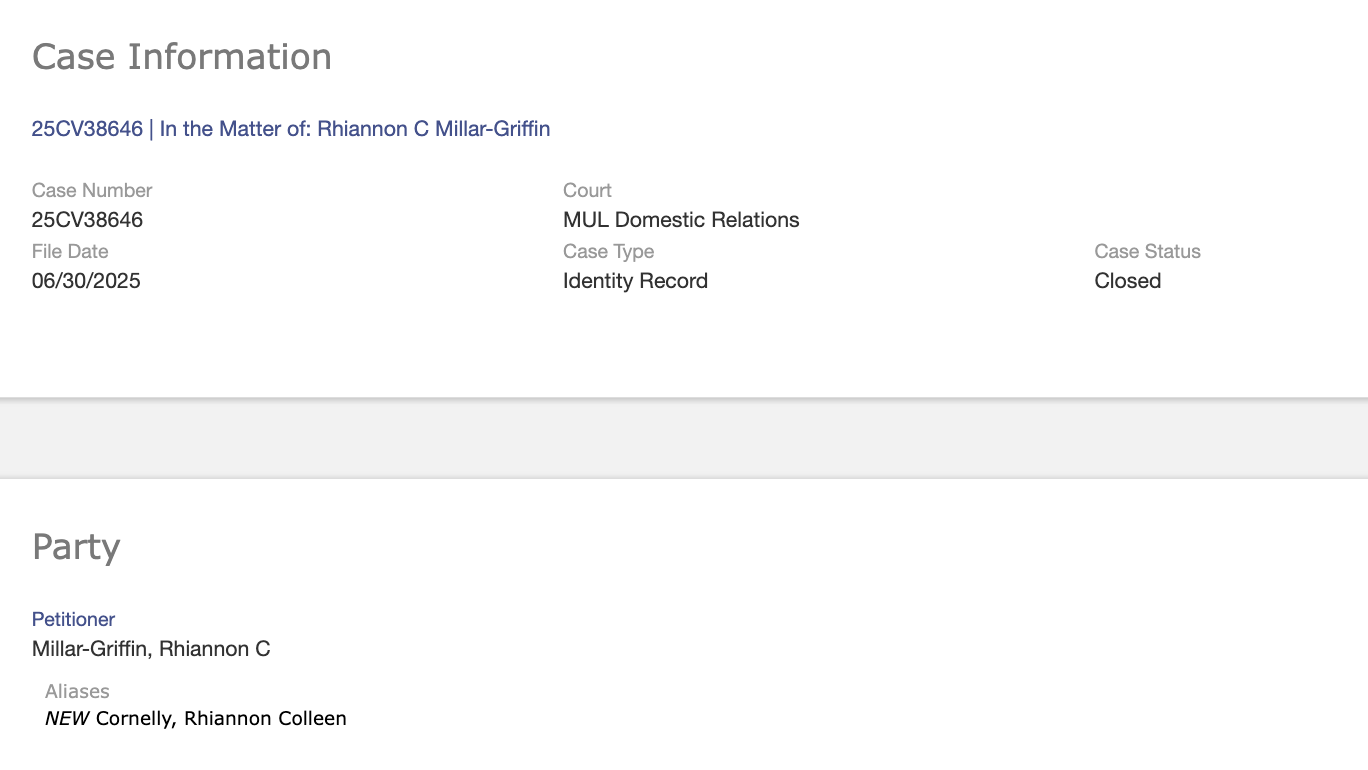Click the Aliases label

[x=77, y=691]
